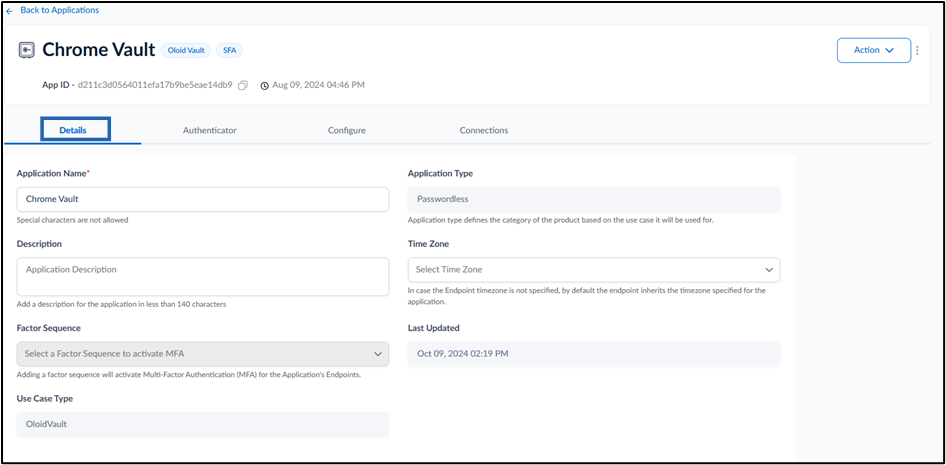
Task: Open the three-dot more options menu
Action: (x=918, y=51)
